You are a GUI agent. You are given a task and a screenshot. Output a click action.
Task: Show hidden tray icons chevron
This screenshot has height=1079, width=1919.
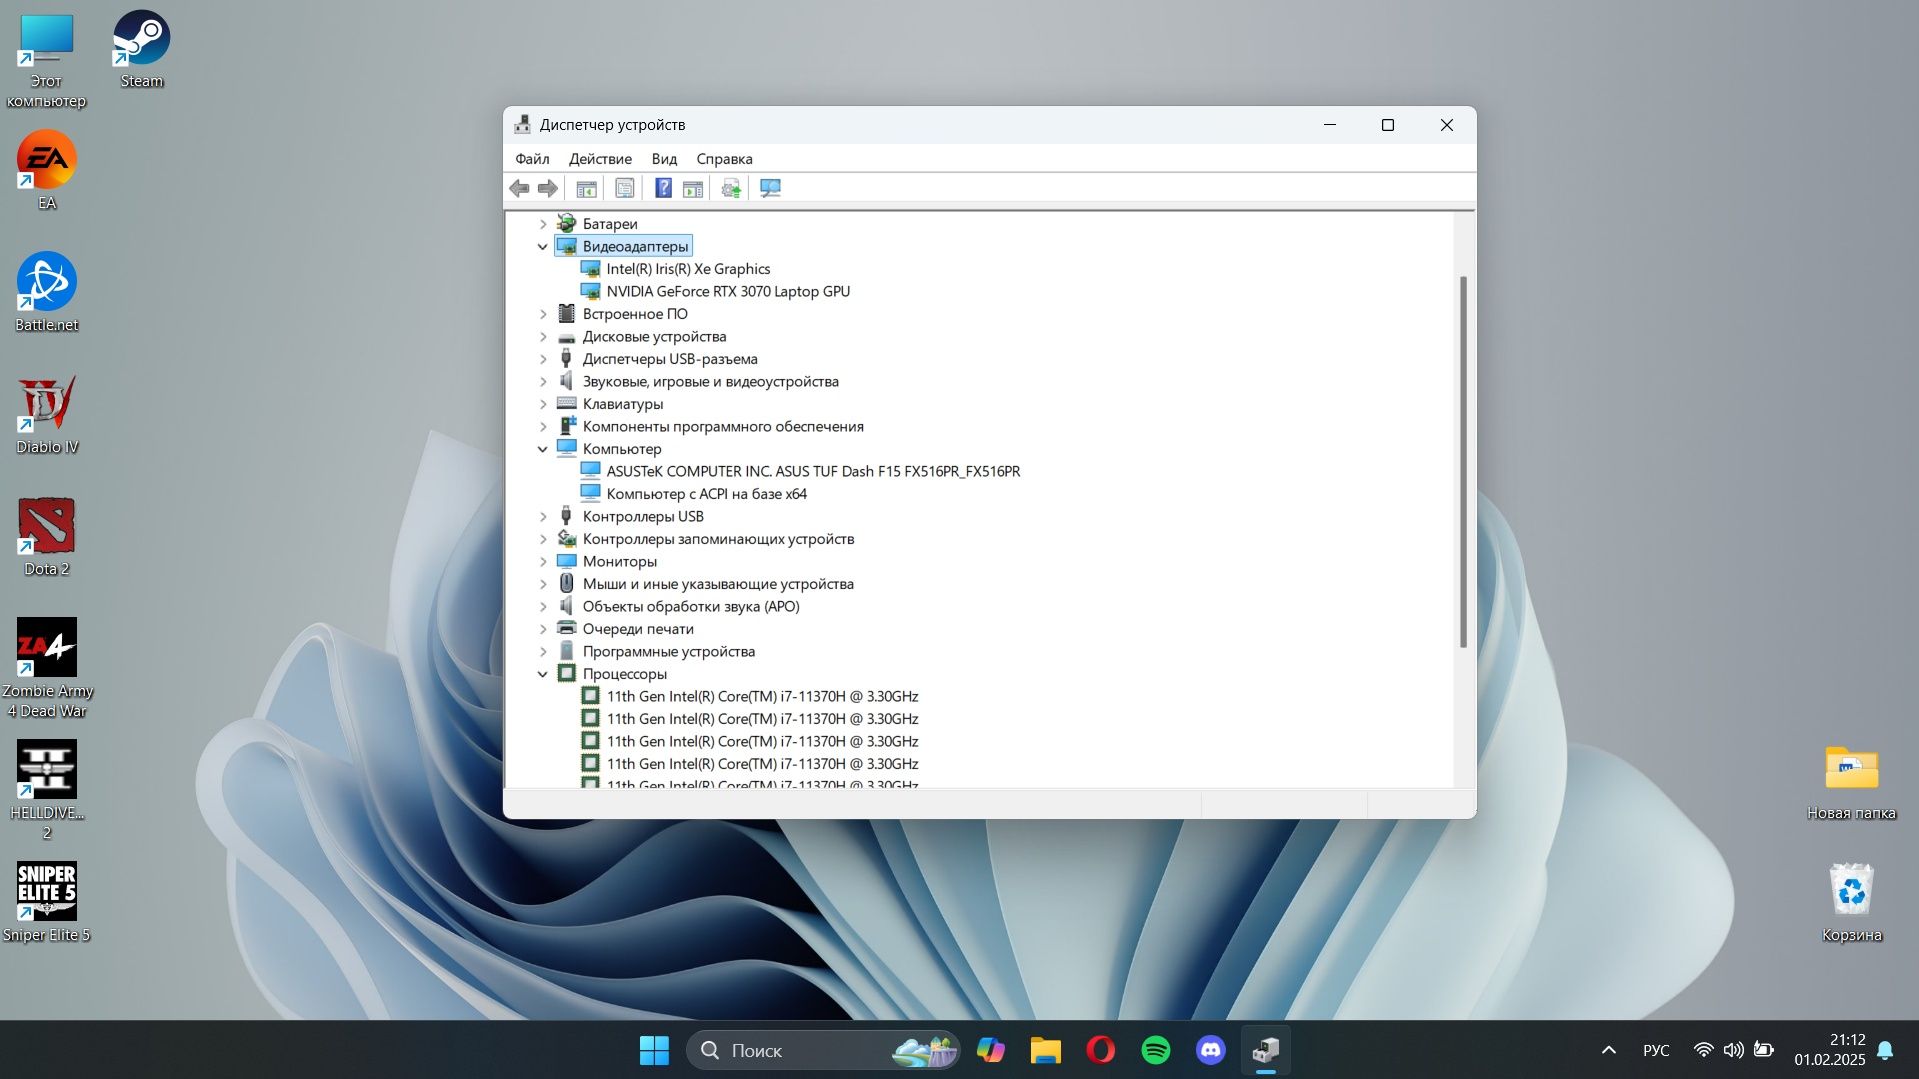(x=1608, y=1050)
